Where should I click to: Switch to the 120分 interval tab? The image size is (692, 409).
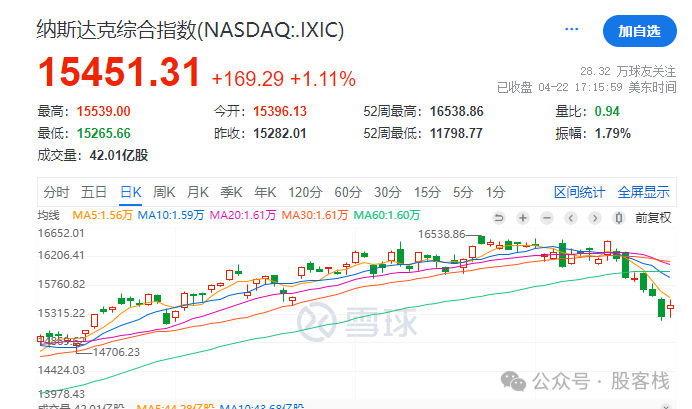point(305,192)
